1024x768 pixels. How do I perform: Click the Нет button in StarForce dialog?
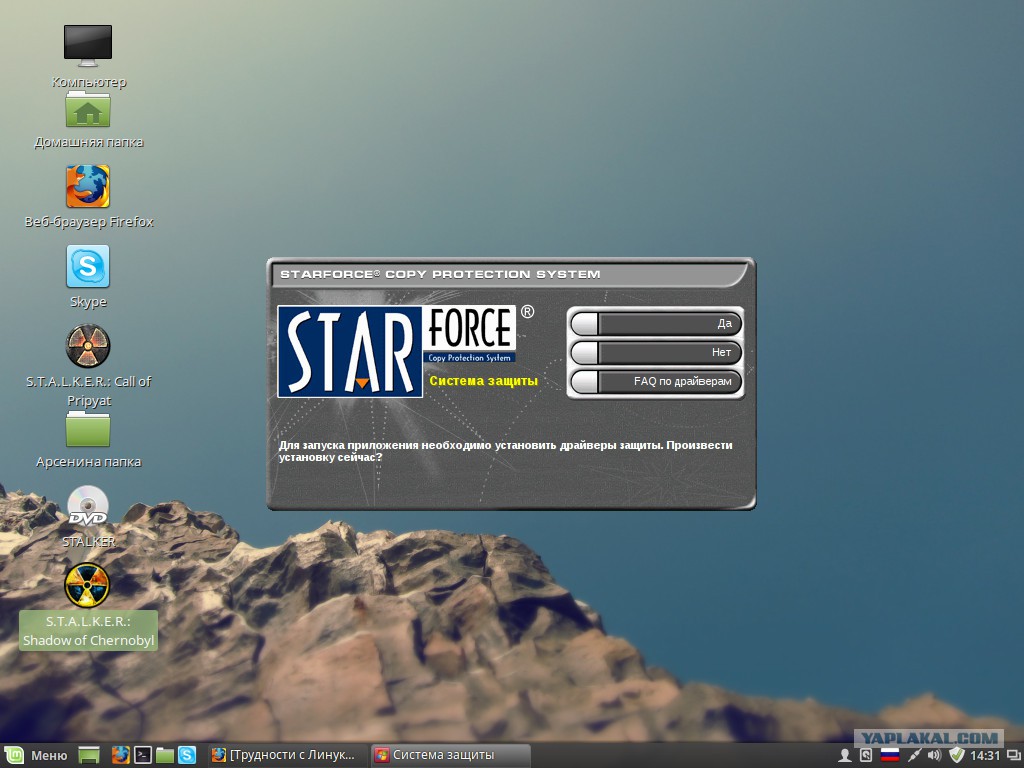coord(656,353)
